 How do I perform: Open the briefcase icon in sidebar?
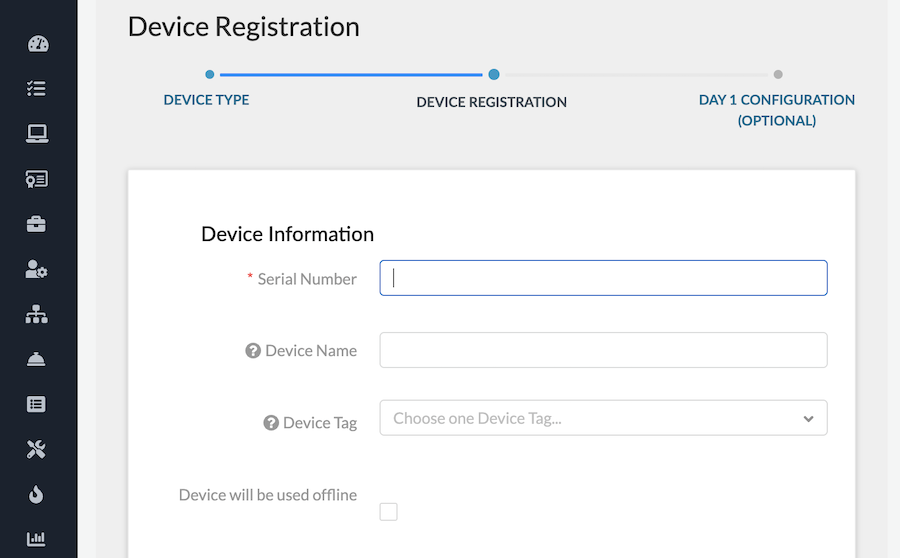coord(36,224)
